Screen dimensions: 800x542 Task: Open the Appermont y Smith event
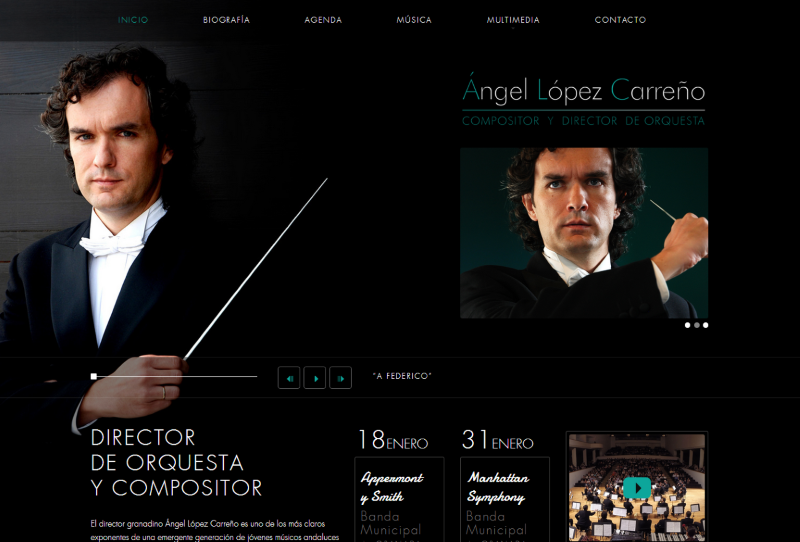coord(392,487)
